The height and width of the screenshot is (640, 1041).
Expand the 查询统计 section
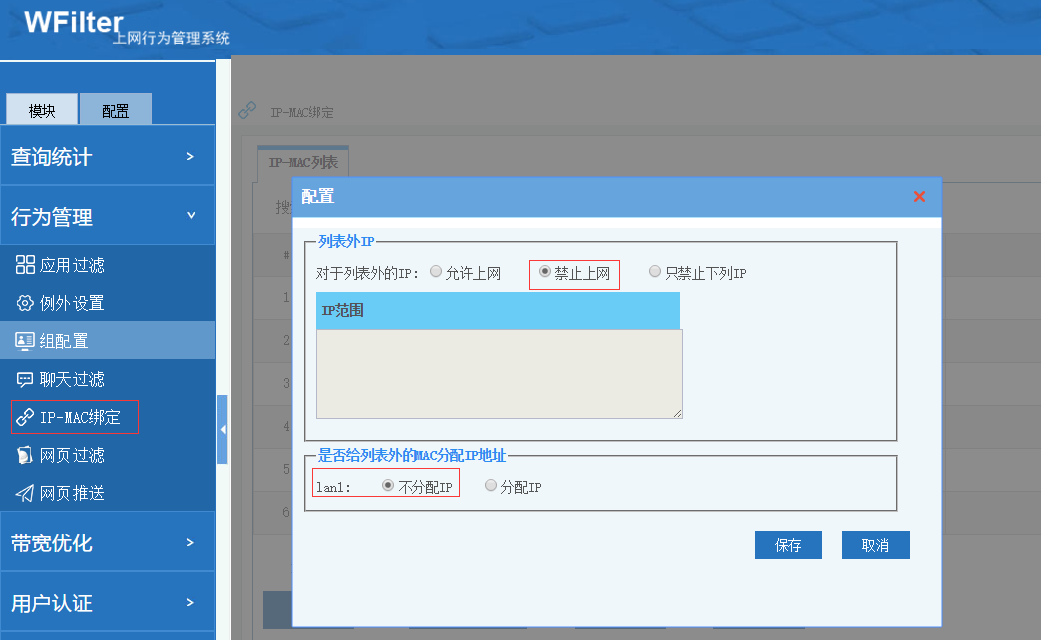107,156
